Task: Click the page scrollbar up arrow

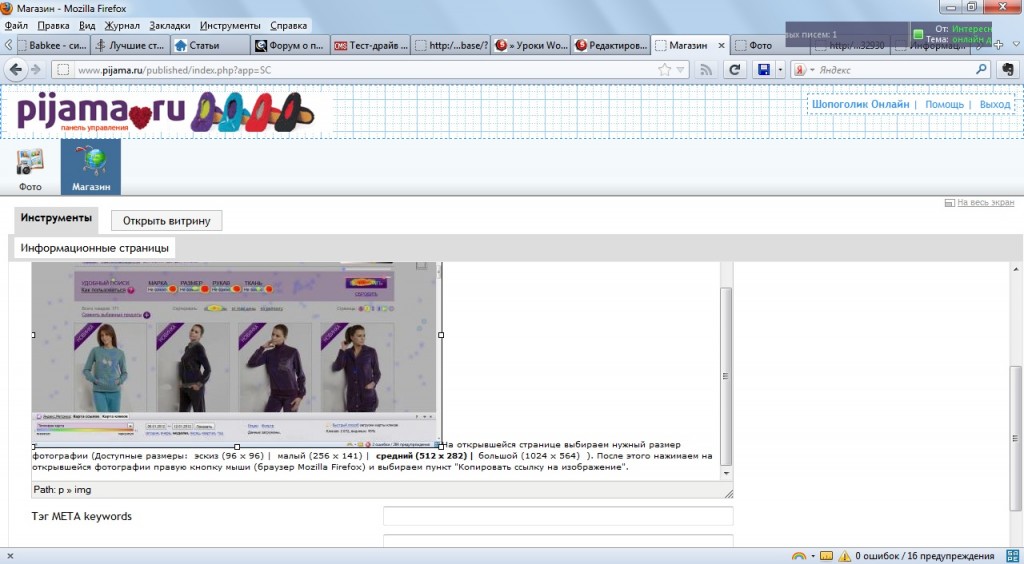Action: click(1017, 269)
